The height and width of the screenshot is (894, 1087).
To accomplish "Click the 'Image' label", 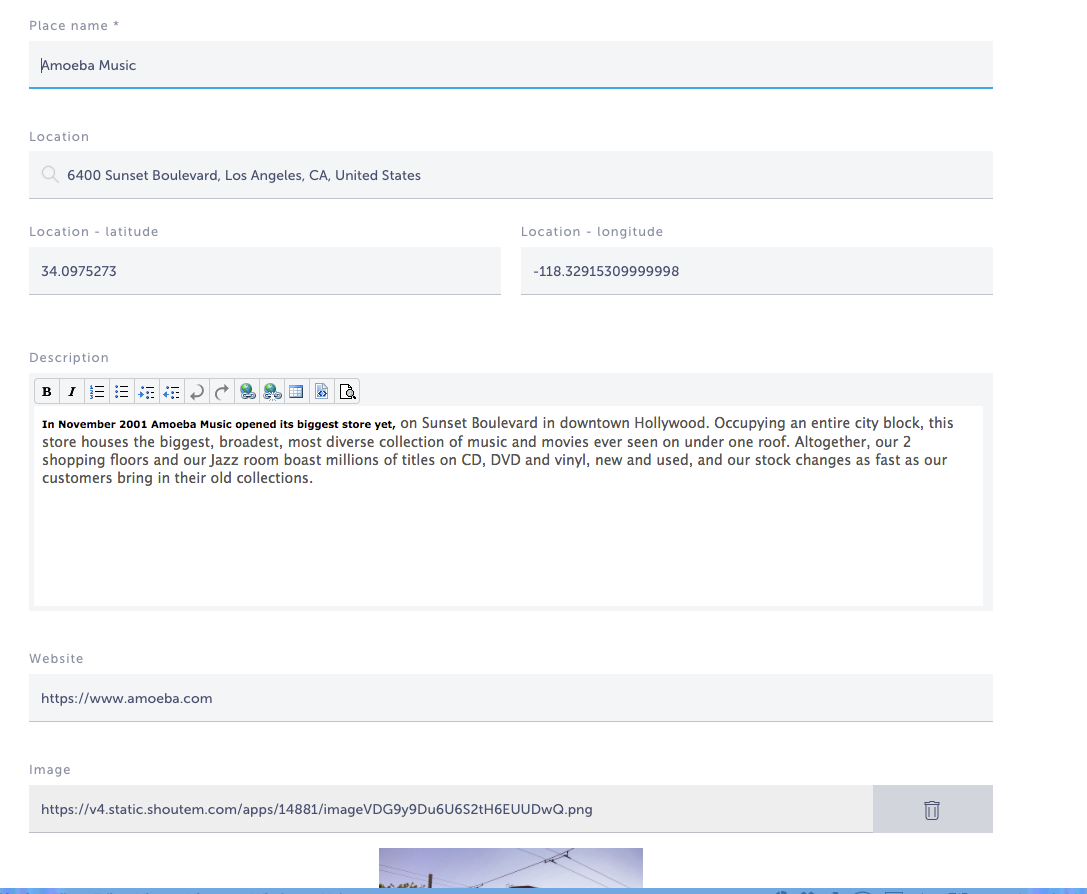I will coord(50,769).
